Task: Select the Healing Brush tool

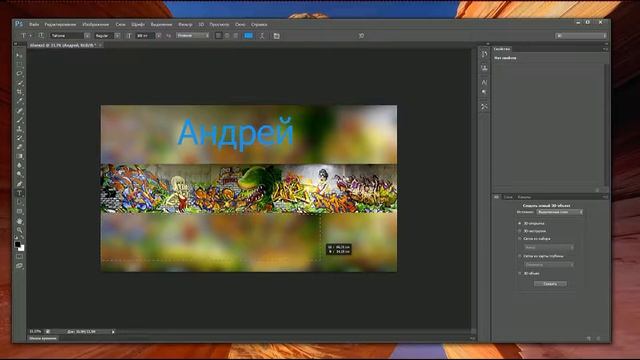Action: tap(19, 111)
